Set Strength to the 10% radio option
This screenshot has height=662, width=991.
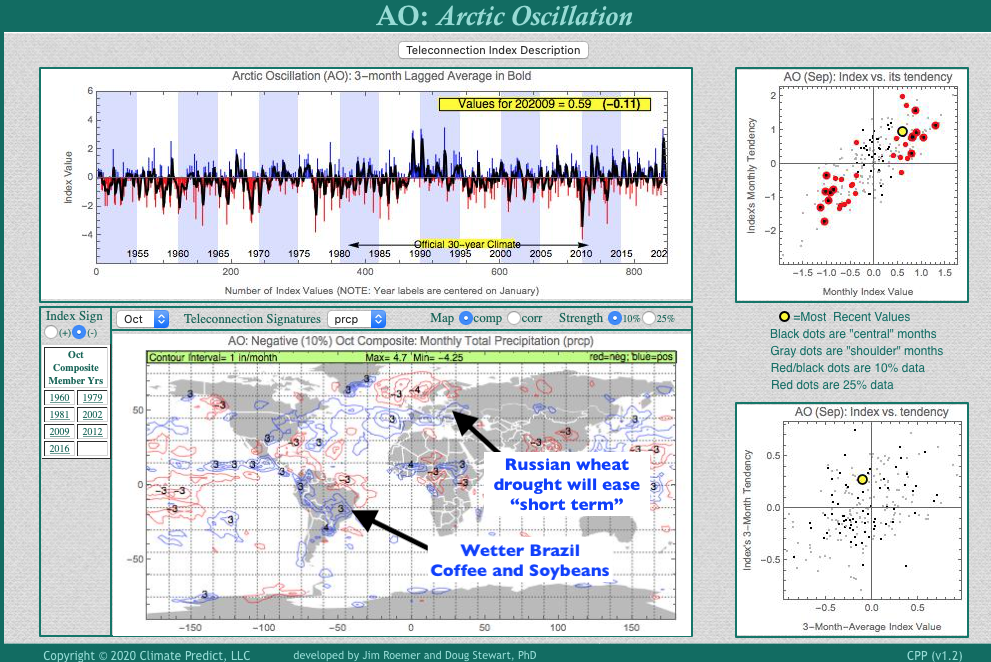pyautogui.click(x=614, y=318)
